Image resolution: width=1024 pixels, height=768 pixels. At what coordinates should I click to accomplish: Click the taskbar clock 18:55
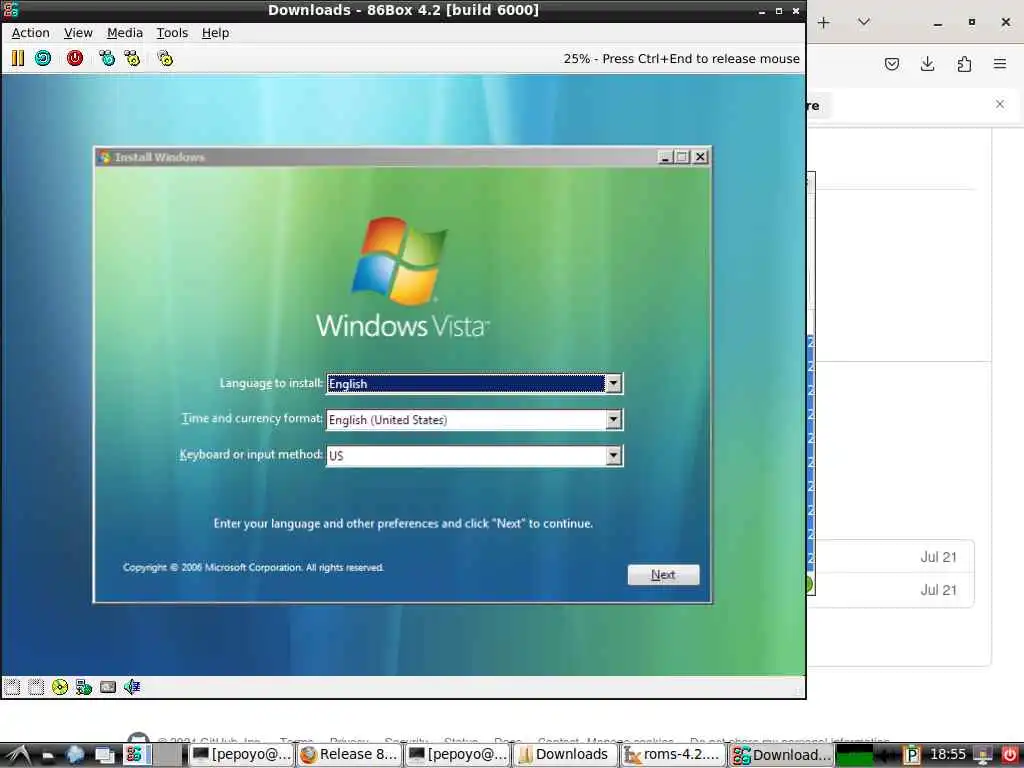(947, 754)
